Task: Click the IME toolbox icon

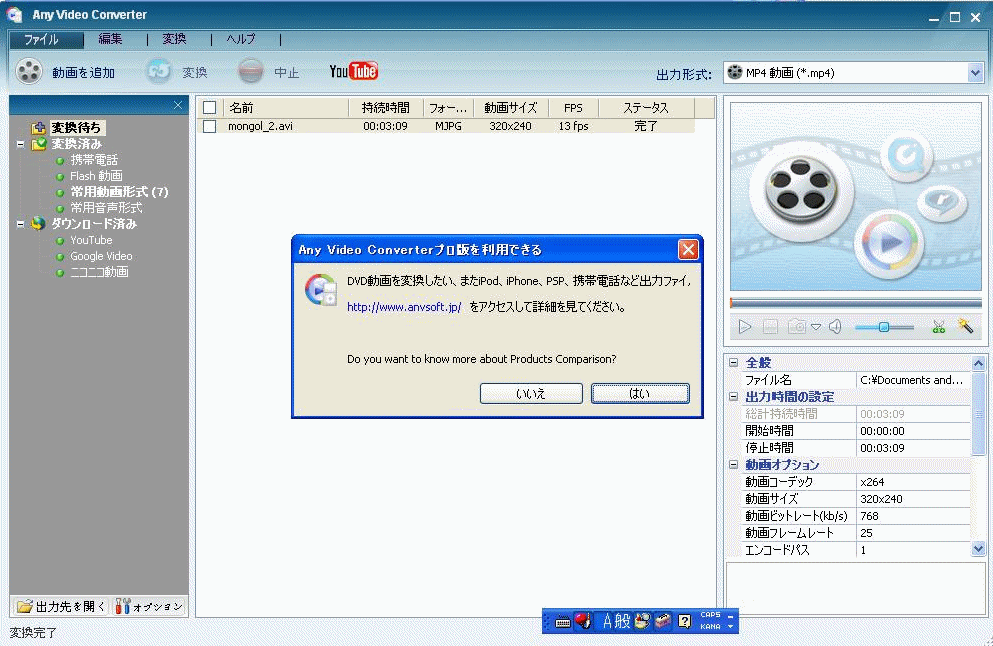Action: (x=663, y=621)
